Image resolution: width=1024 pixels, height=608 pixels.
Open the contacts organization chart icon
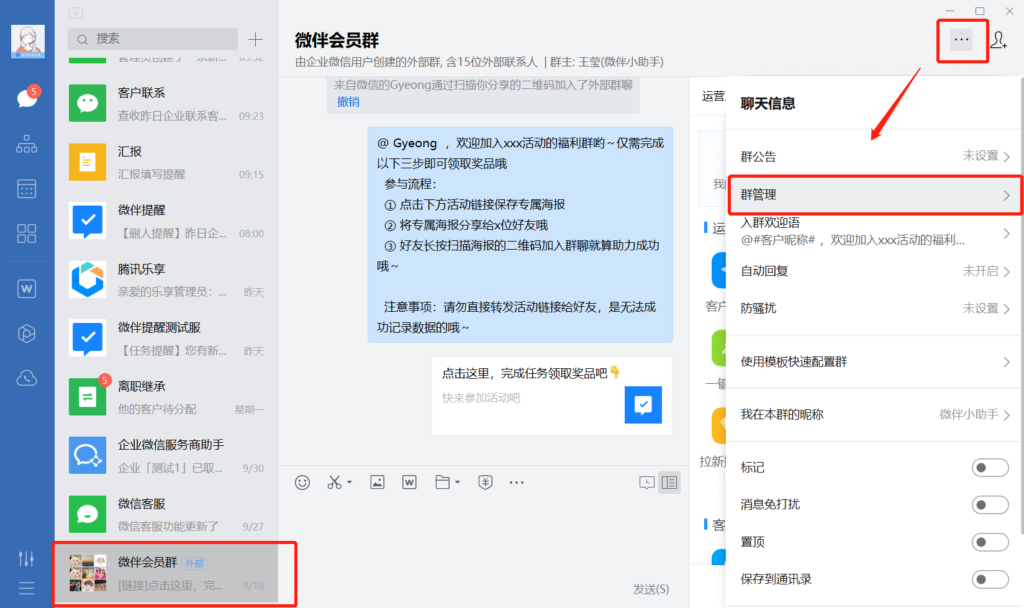tap(27, 144)
